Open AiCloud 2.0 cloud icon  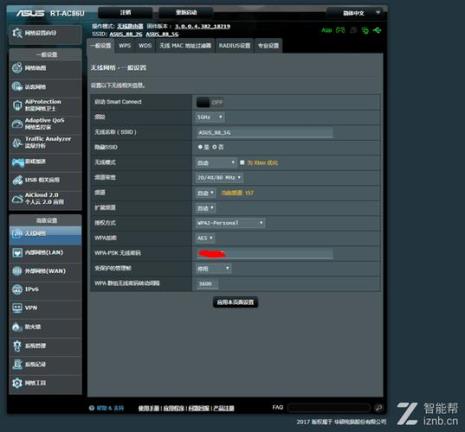click(x=17, y=199)
